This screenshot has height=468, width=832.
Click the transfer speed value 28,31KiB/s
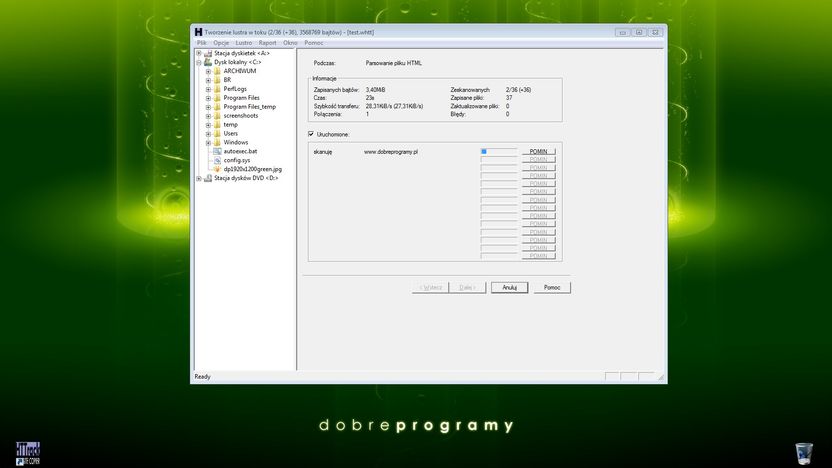(x=394, y=106)
